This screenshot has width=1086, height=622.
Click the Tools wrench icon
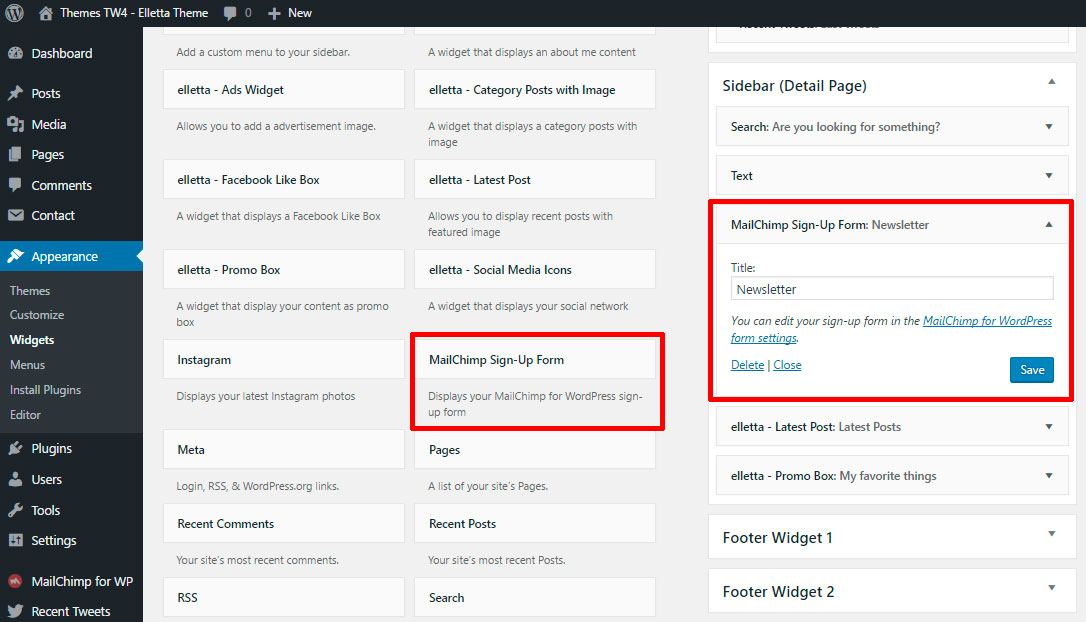[x=15, y=510]
